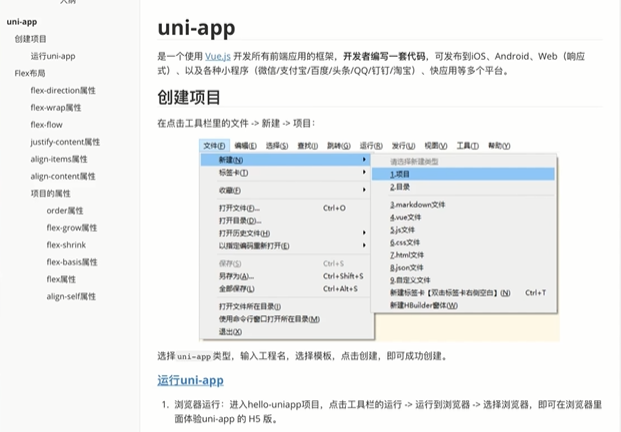Image resolution: width=621 pixels, height=432 pixels.
Task: Choose 以指定编码重新打开(E) entry
Action: click(x=286, y=246)
